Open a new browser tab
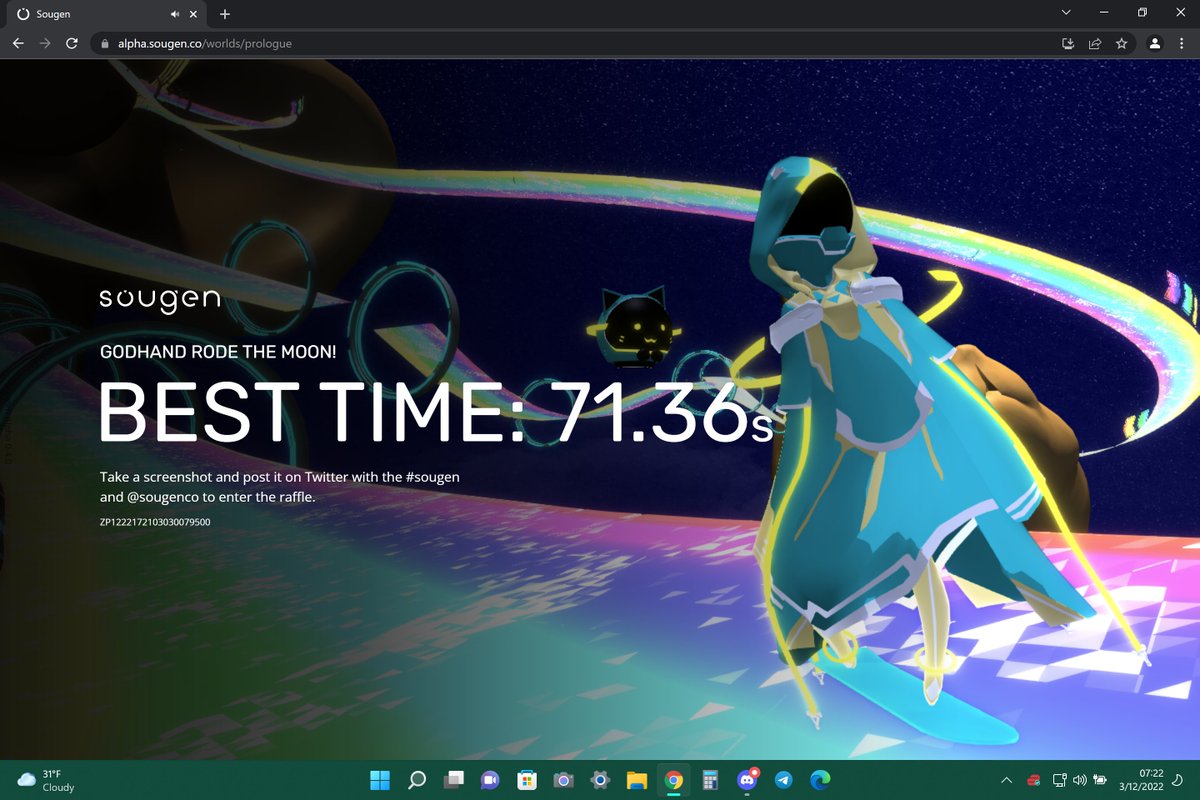The height and width of the screenshot is (800, 1200). [225, 14]
